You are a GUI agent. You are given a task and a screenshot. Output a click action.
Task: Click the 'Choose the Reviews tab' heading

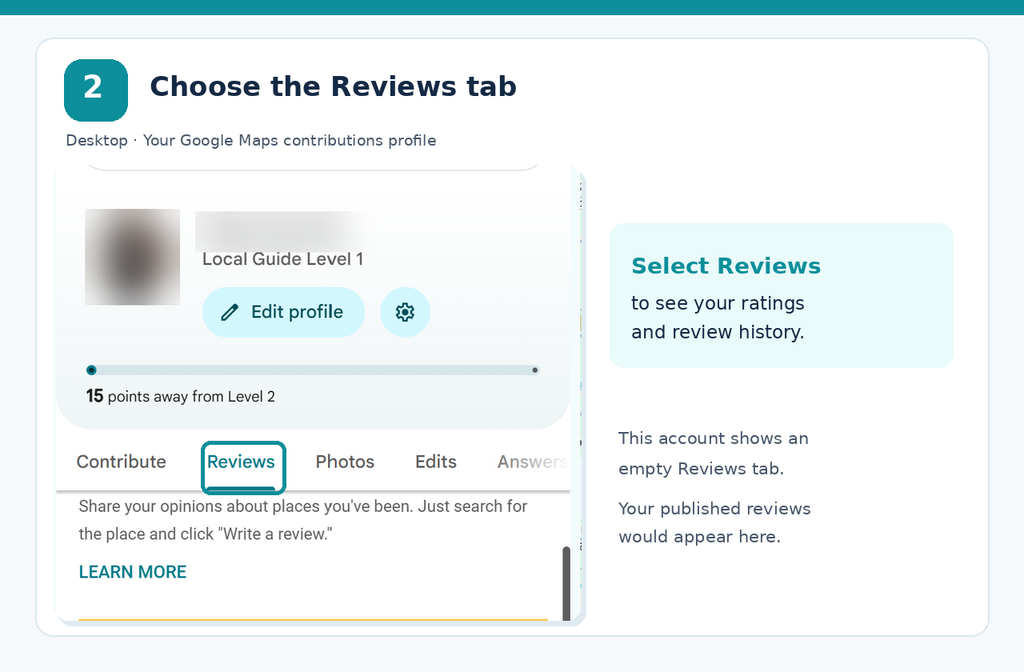pyautogui.click(x=333, y=87)
